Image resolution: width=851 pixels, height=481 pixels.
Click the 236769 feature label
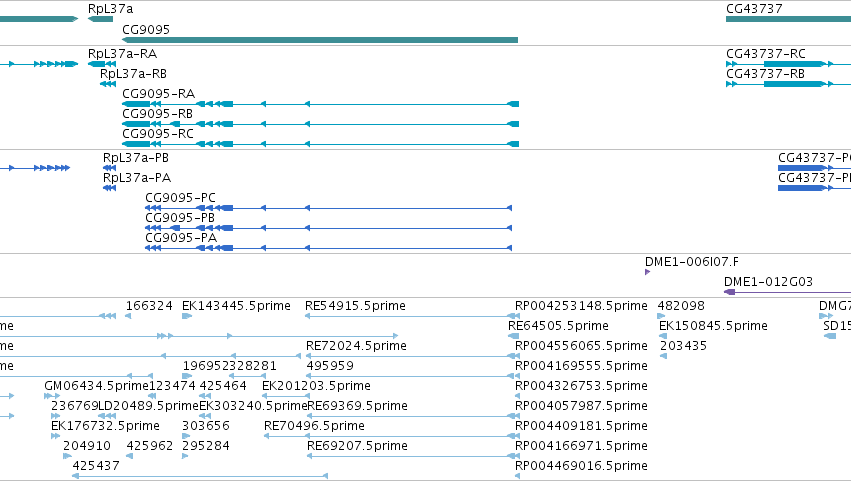coord(74,406)
